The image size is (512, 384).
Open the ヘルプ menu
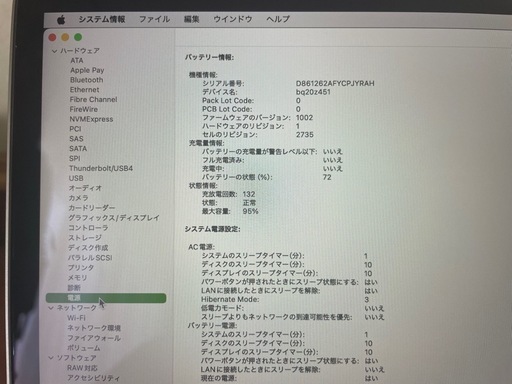[x=278, y=19]
